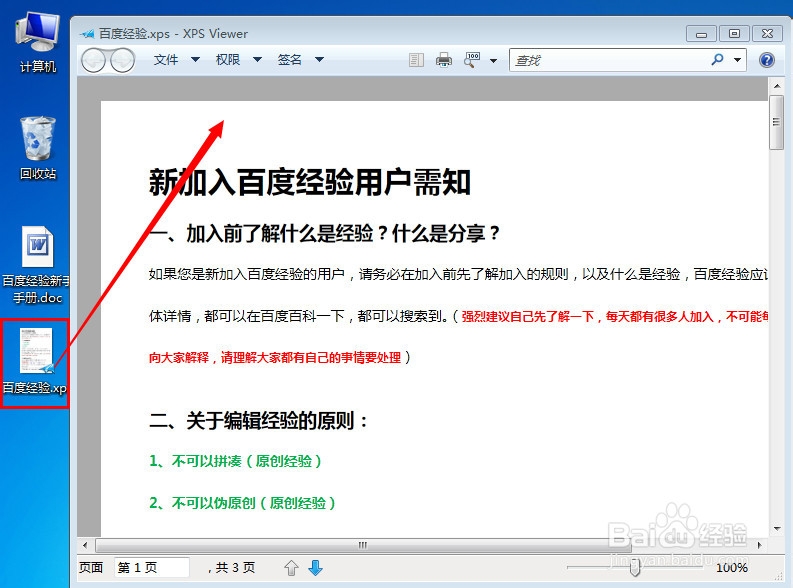This screenshot has height=588, width=793.
Task: Expand the 文件 dropdown arrow
Action: [x=195, y=60]
